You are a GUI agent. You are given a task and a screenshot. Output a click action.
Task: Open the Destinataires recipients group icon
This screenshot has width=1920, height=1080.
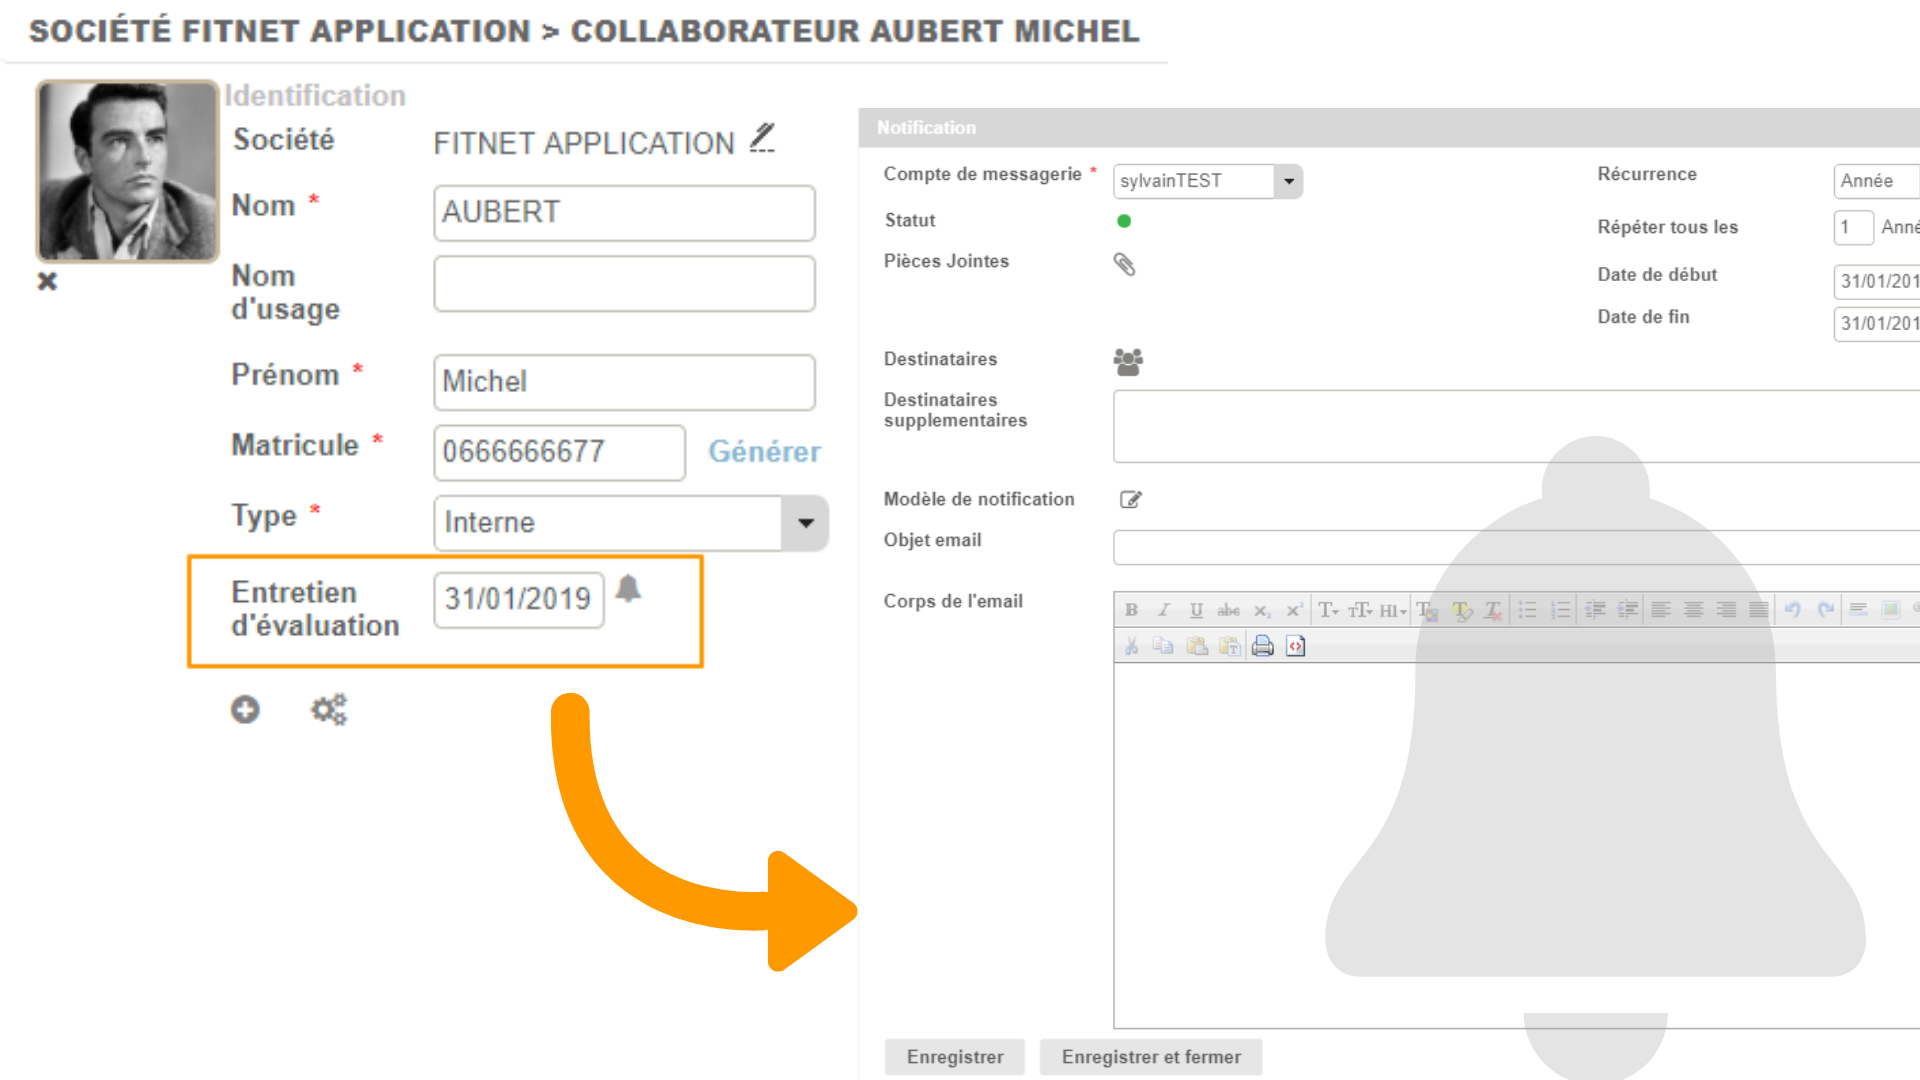(x=1128, y=361)
